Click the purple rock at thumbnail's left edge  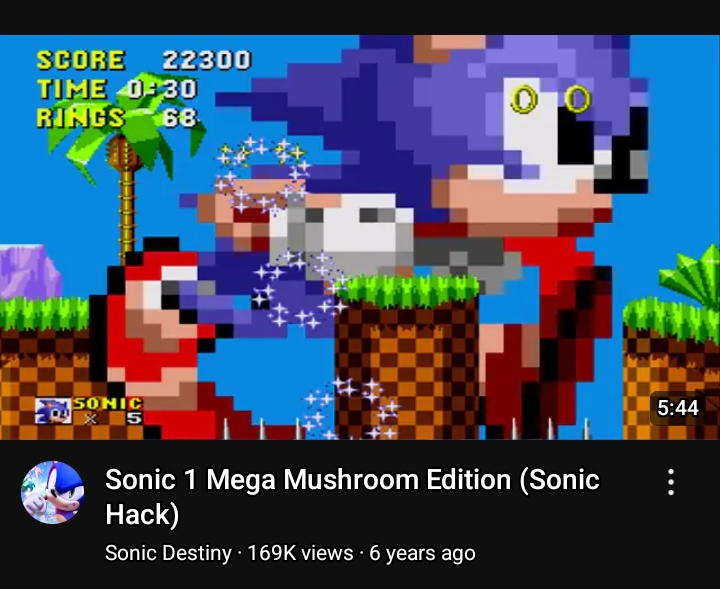coord(30,272)
